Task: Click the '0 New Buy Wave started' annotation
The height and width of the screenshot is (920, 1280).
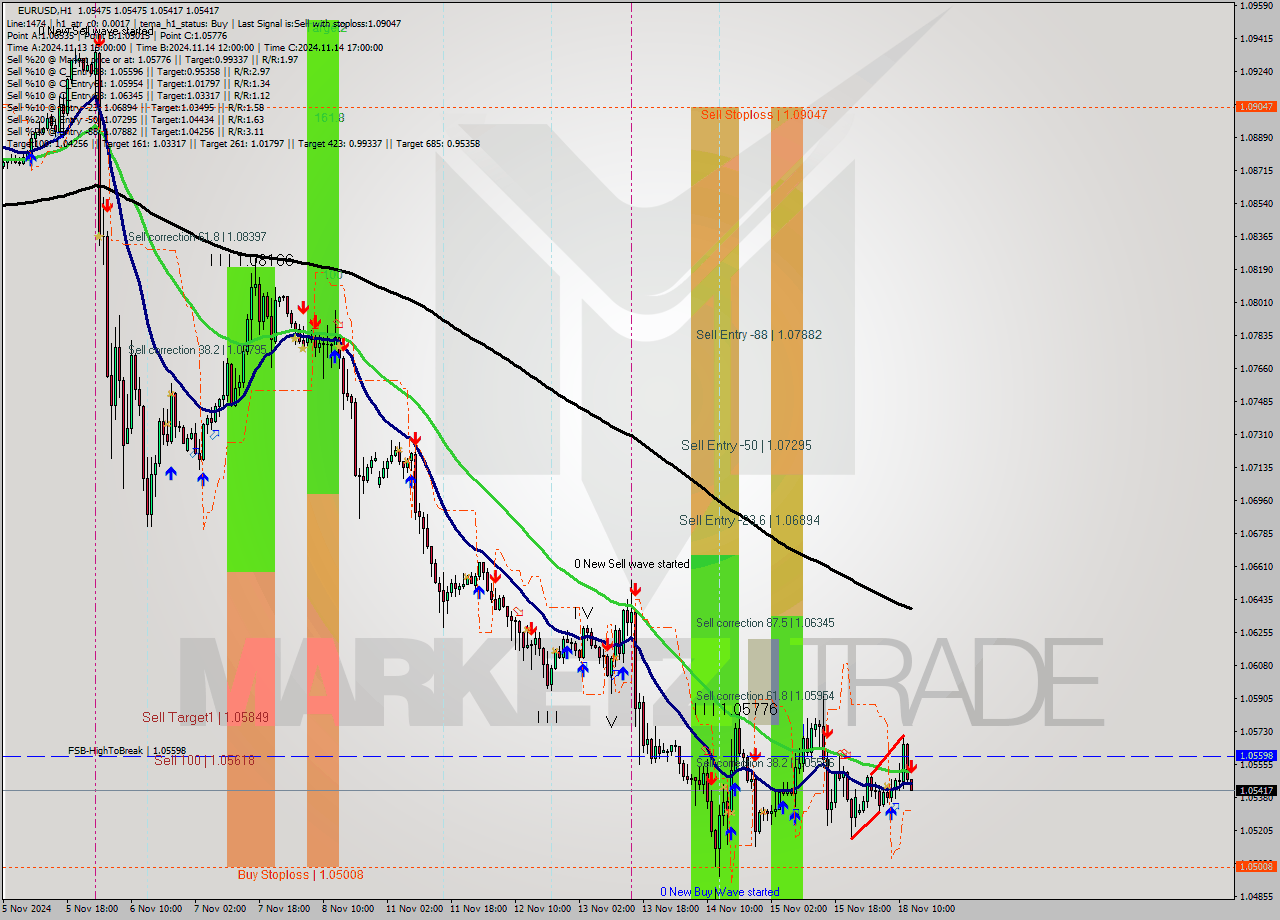Action: 719,892
